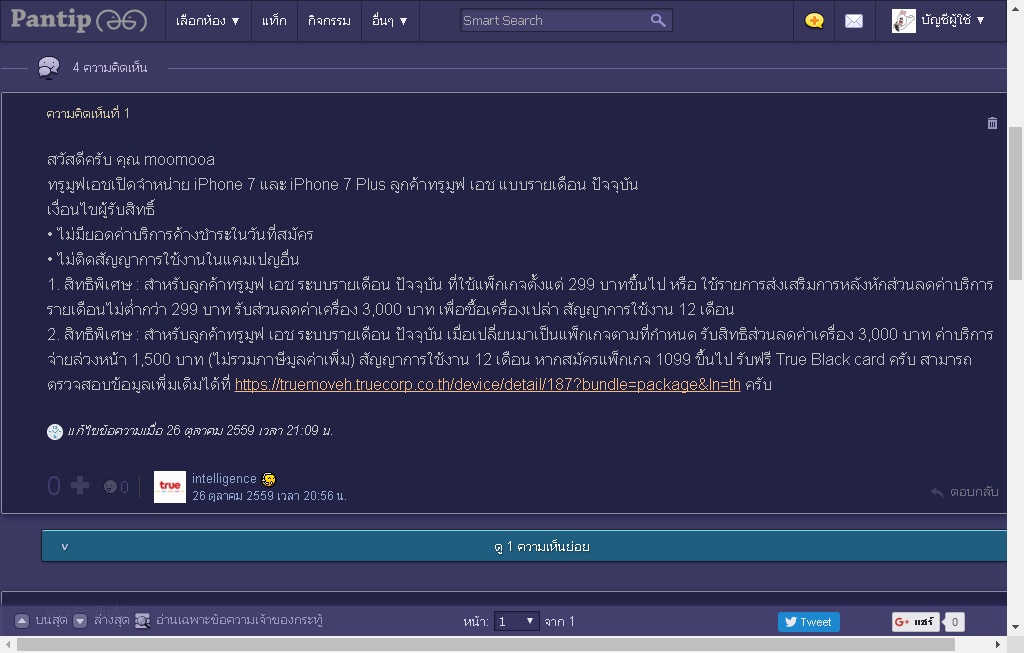1024x653 pixels.
Task: Click the 26 ตุลาคม 2559 เวลา 20:56 น. timestamp
Action: tap(269, 496)
